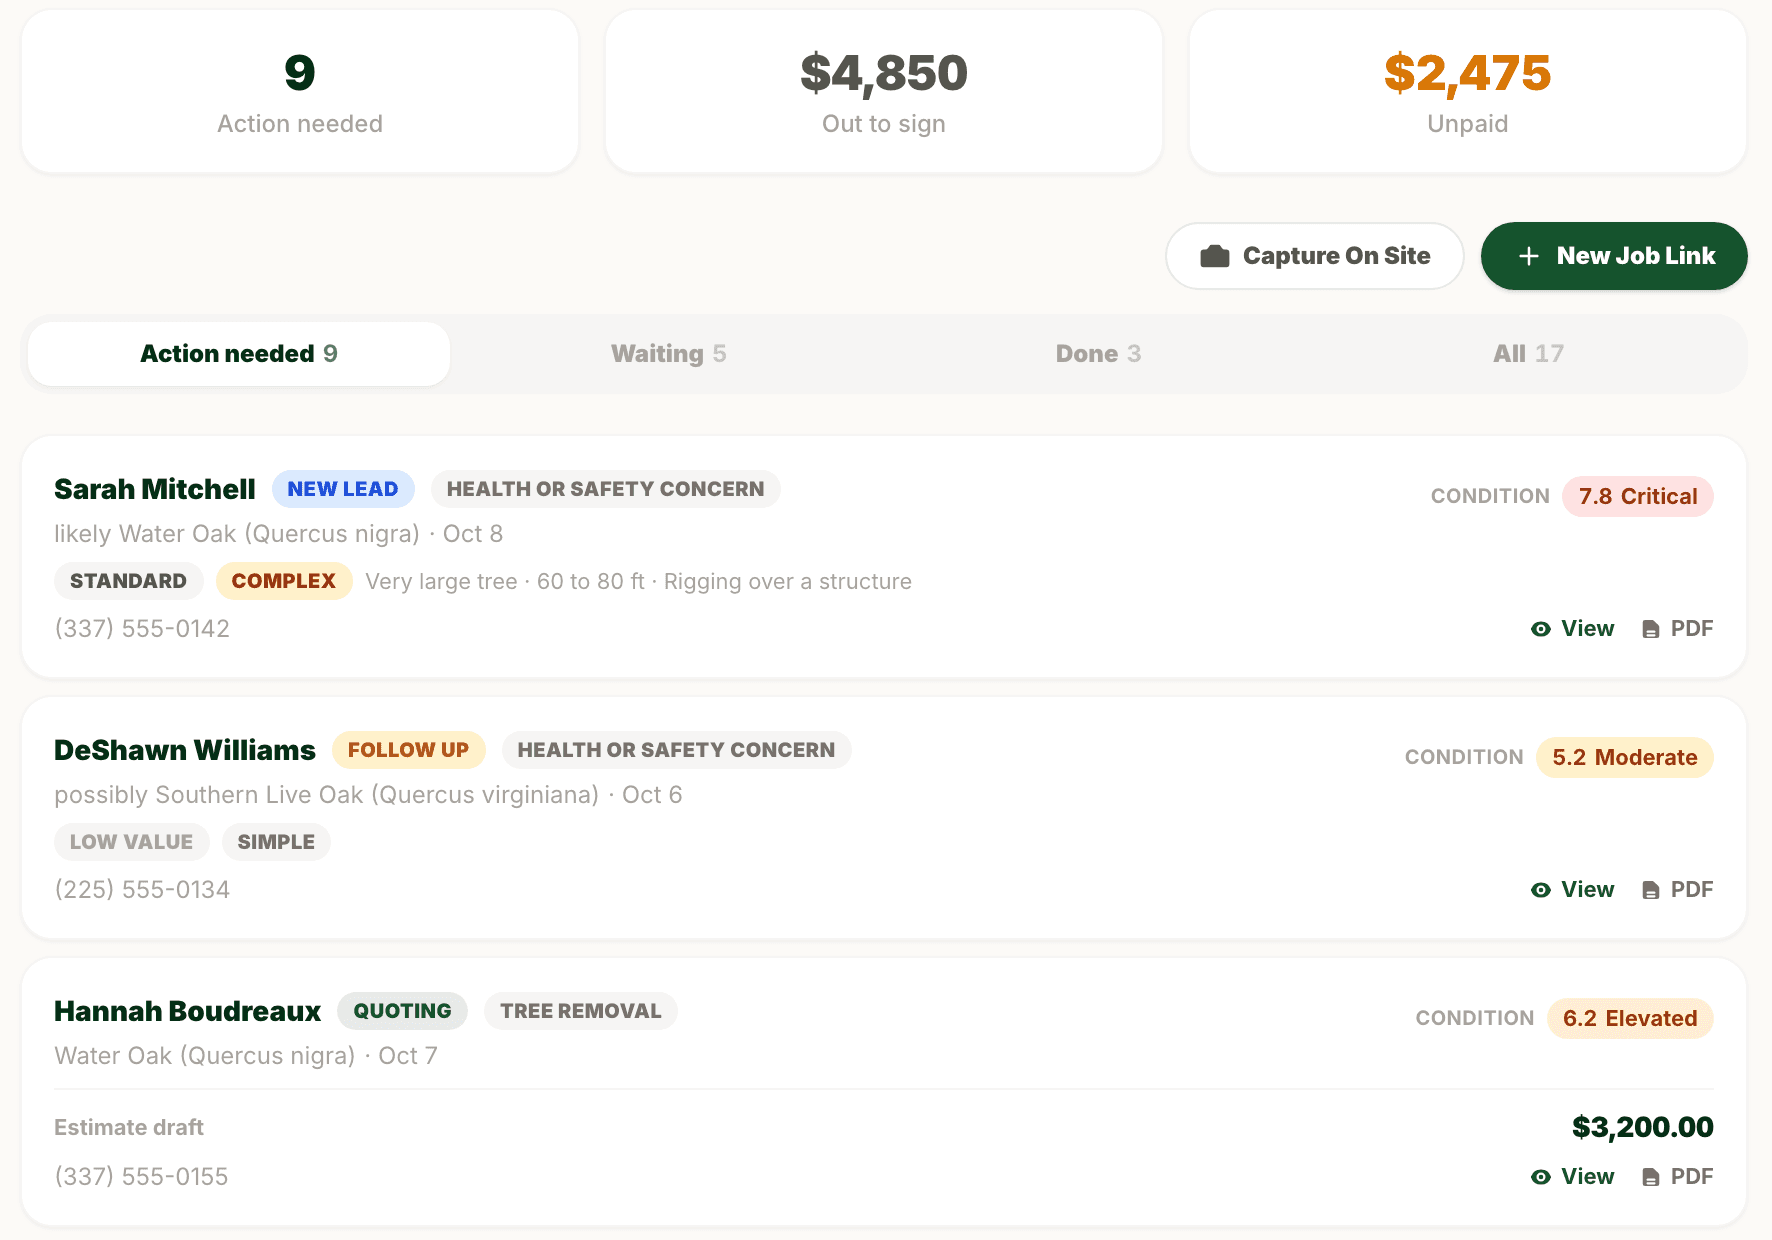Select the Done 3 tab
Image resolution: width=1772 pixels, height=1240 pixels.
(x=1098, y=354)
